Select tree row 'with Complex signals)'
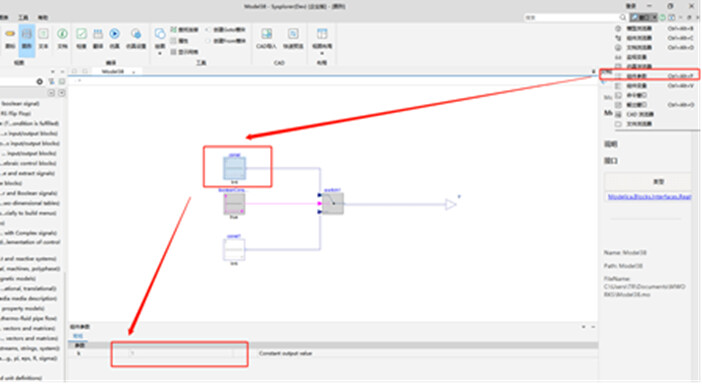Screen dimensions: 702x384 pyautogui.click(x=29, y=233)
